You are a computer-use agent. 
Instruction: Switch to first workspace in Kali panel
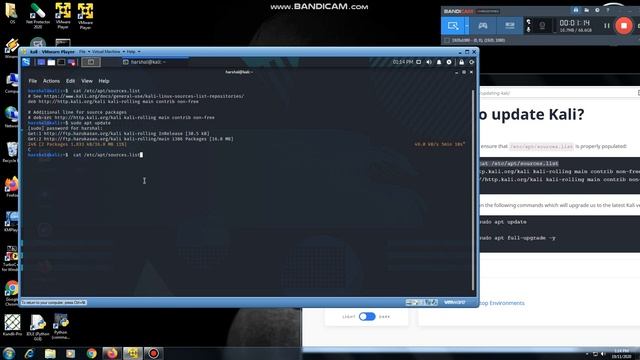click(41, 62)
